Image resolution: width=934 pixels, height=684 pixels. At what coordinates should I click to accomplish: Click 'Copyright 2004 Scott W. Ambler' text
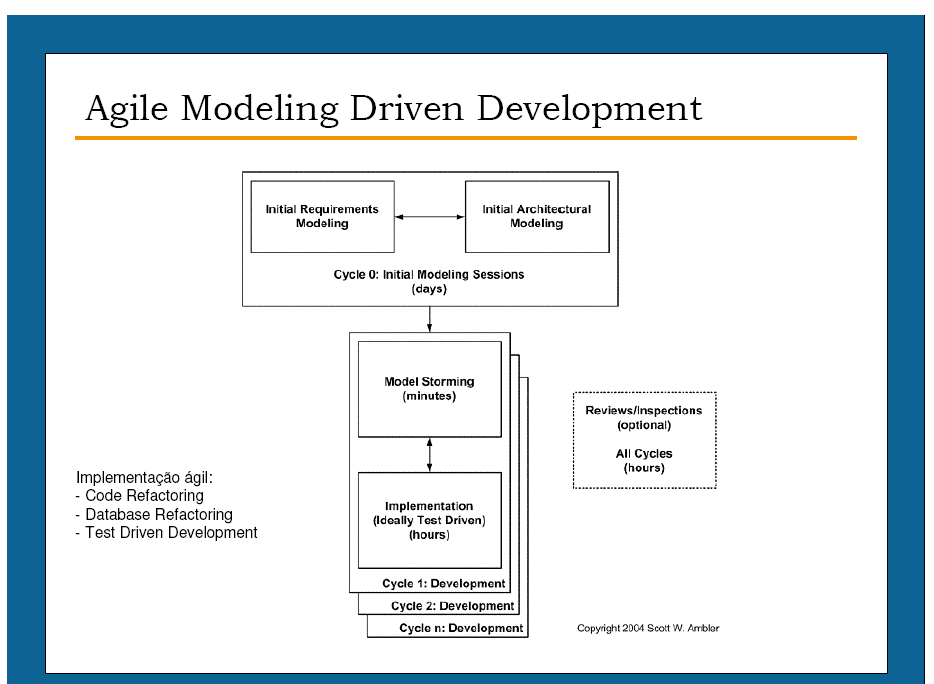pyautogui.click(x=648, y=628)
